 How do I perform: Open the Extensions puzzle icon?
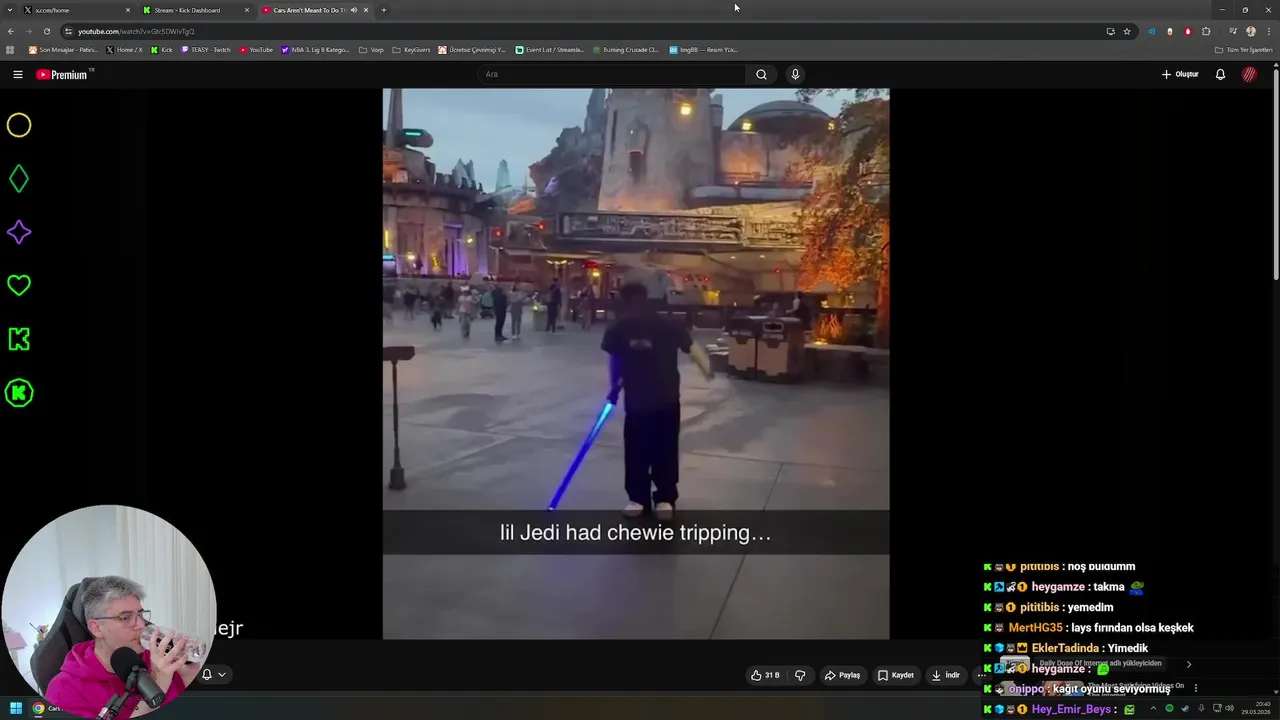pos(1206,31)
